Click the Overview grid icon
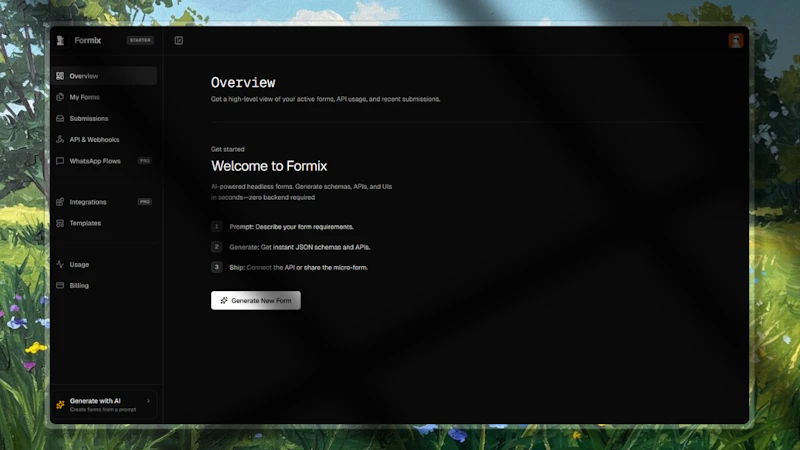 tap(60, 76)
